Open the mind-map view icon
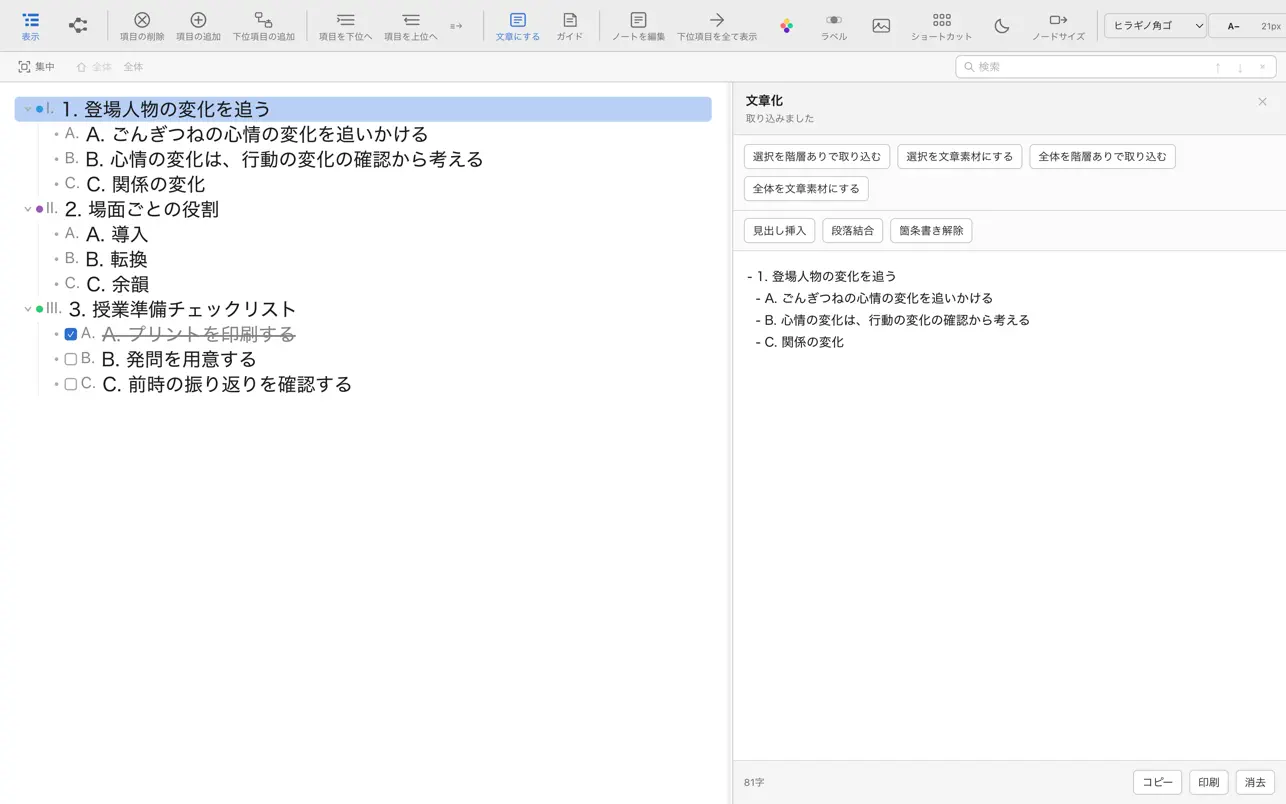Image resolution: width=1286 pixels, height=804 pixels. tap(78, 26)
